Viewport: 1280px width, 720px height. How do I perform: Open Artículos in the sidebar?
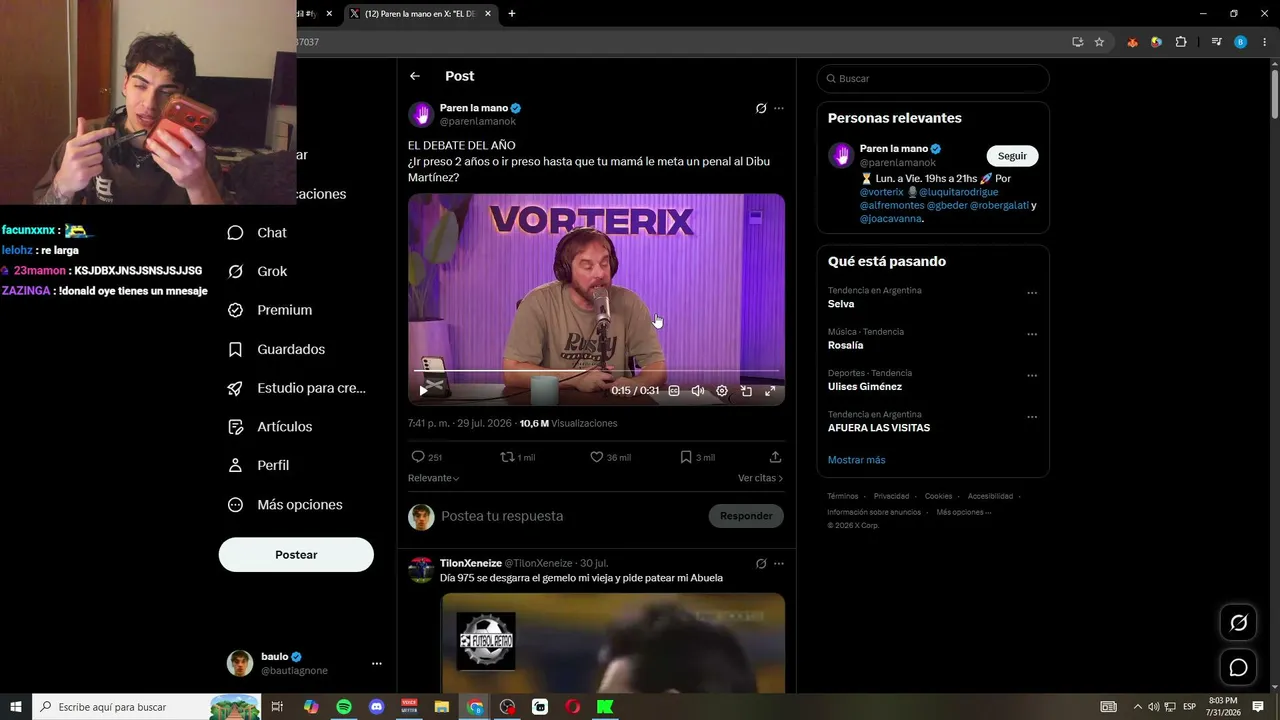coord(270,427)
